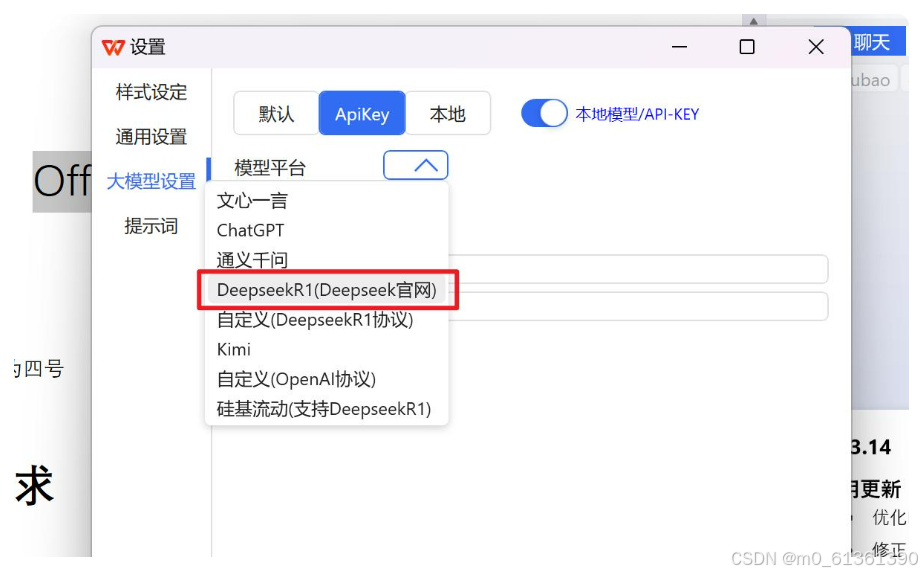Toggle the 本地模型/API-KEY switch
The width and height of the screenshot is (922, 574).
click(544, 113)
